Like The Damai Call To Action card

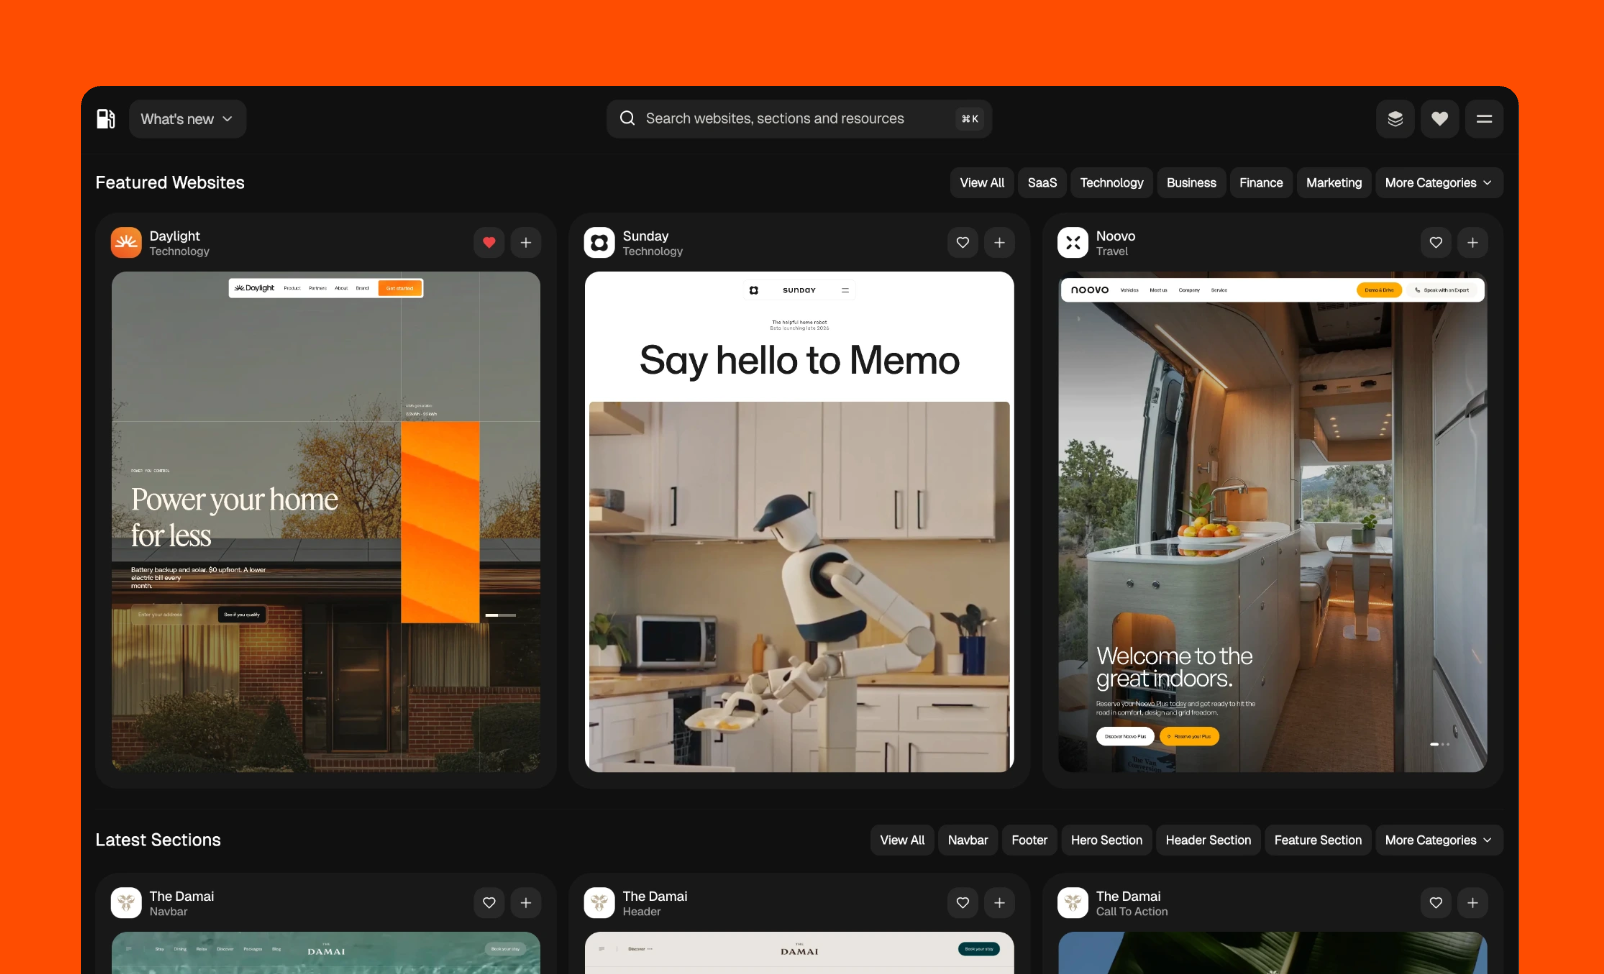1436,903
